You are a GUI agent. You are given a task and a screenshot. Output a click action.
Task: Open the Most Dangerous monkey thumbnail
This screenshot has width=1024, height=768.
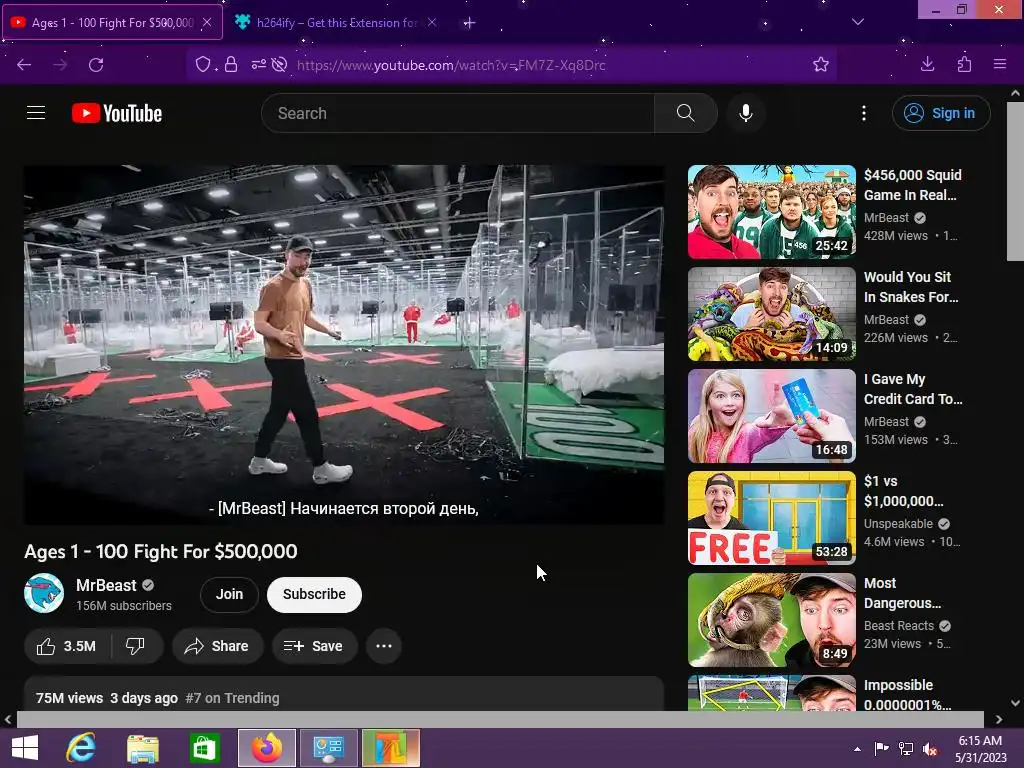[771, 620]
